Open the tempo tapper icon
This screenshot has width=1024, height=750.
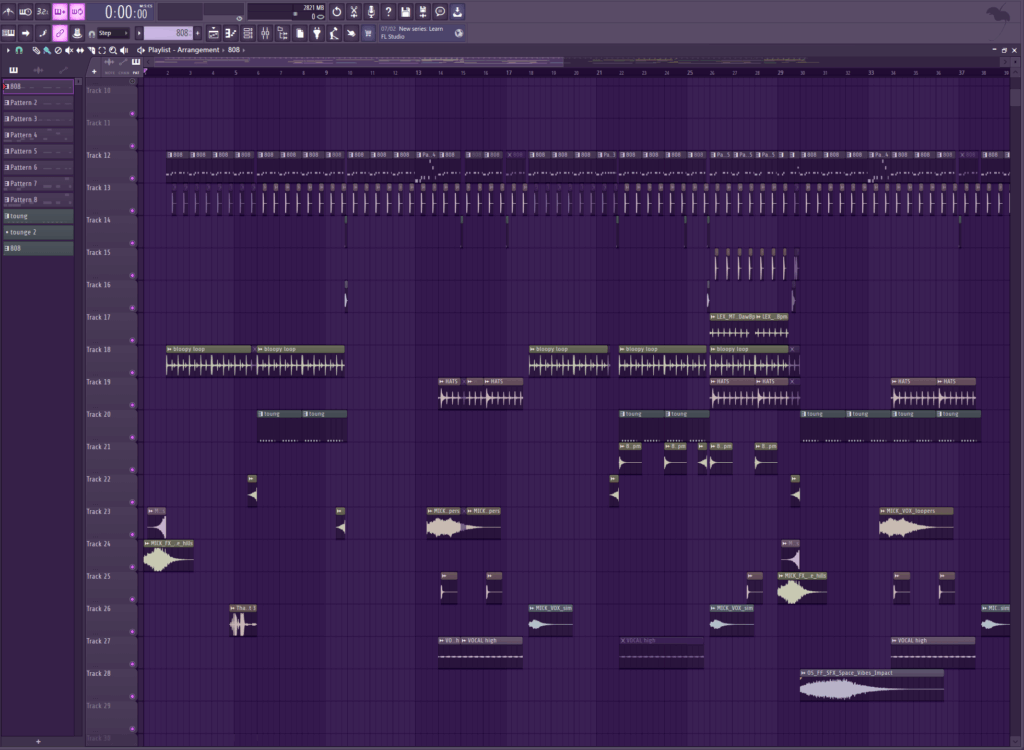click(x=334, y=33)
